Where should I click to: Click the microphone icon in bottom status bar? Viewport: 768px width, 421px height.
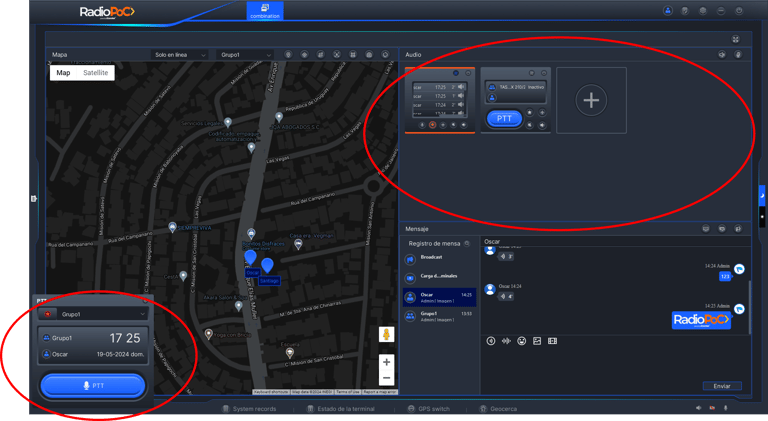point(725,408)
